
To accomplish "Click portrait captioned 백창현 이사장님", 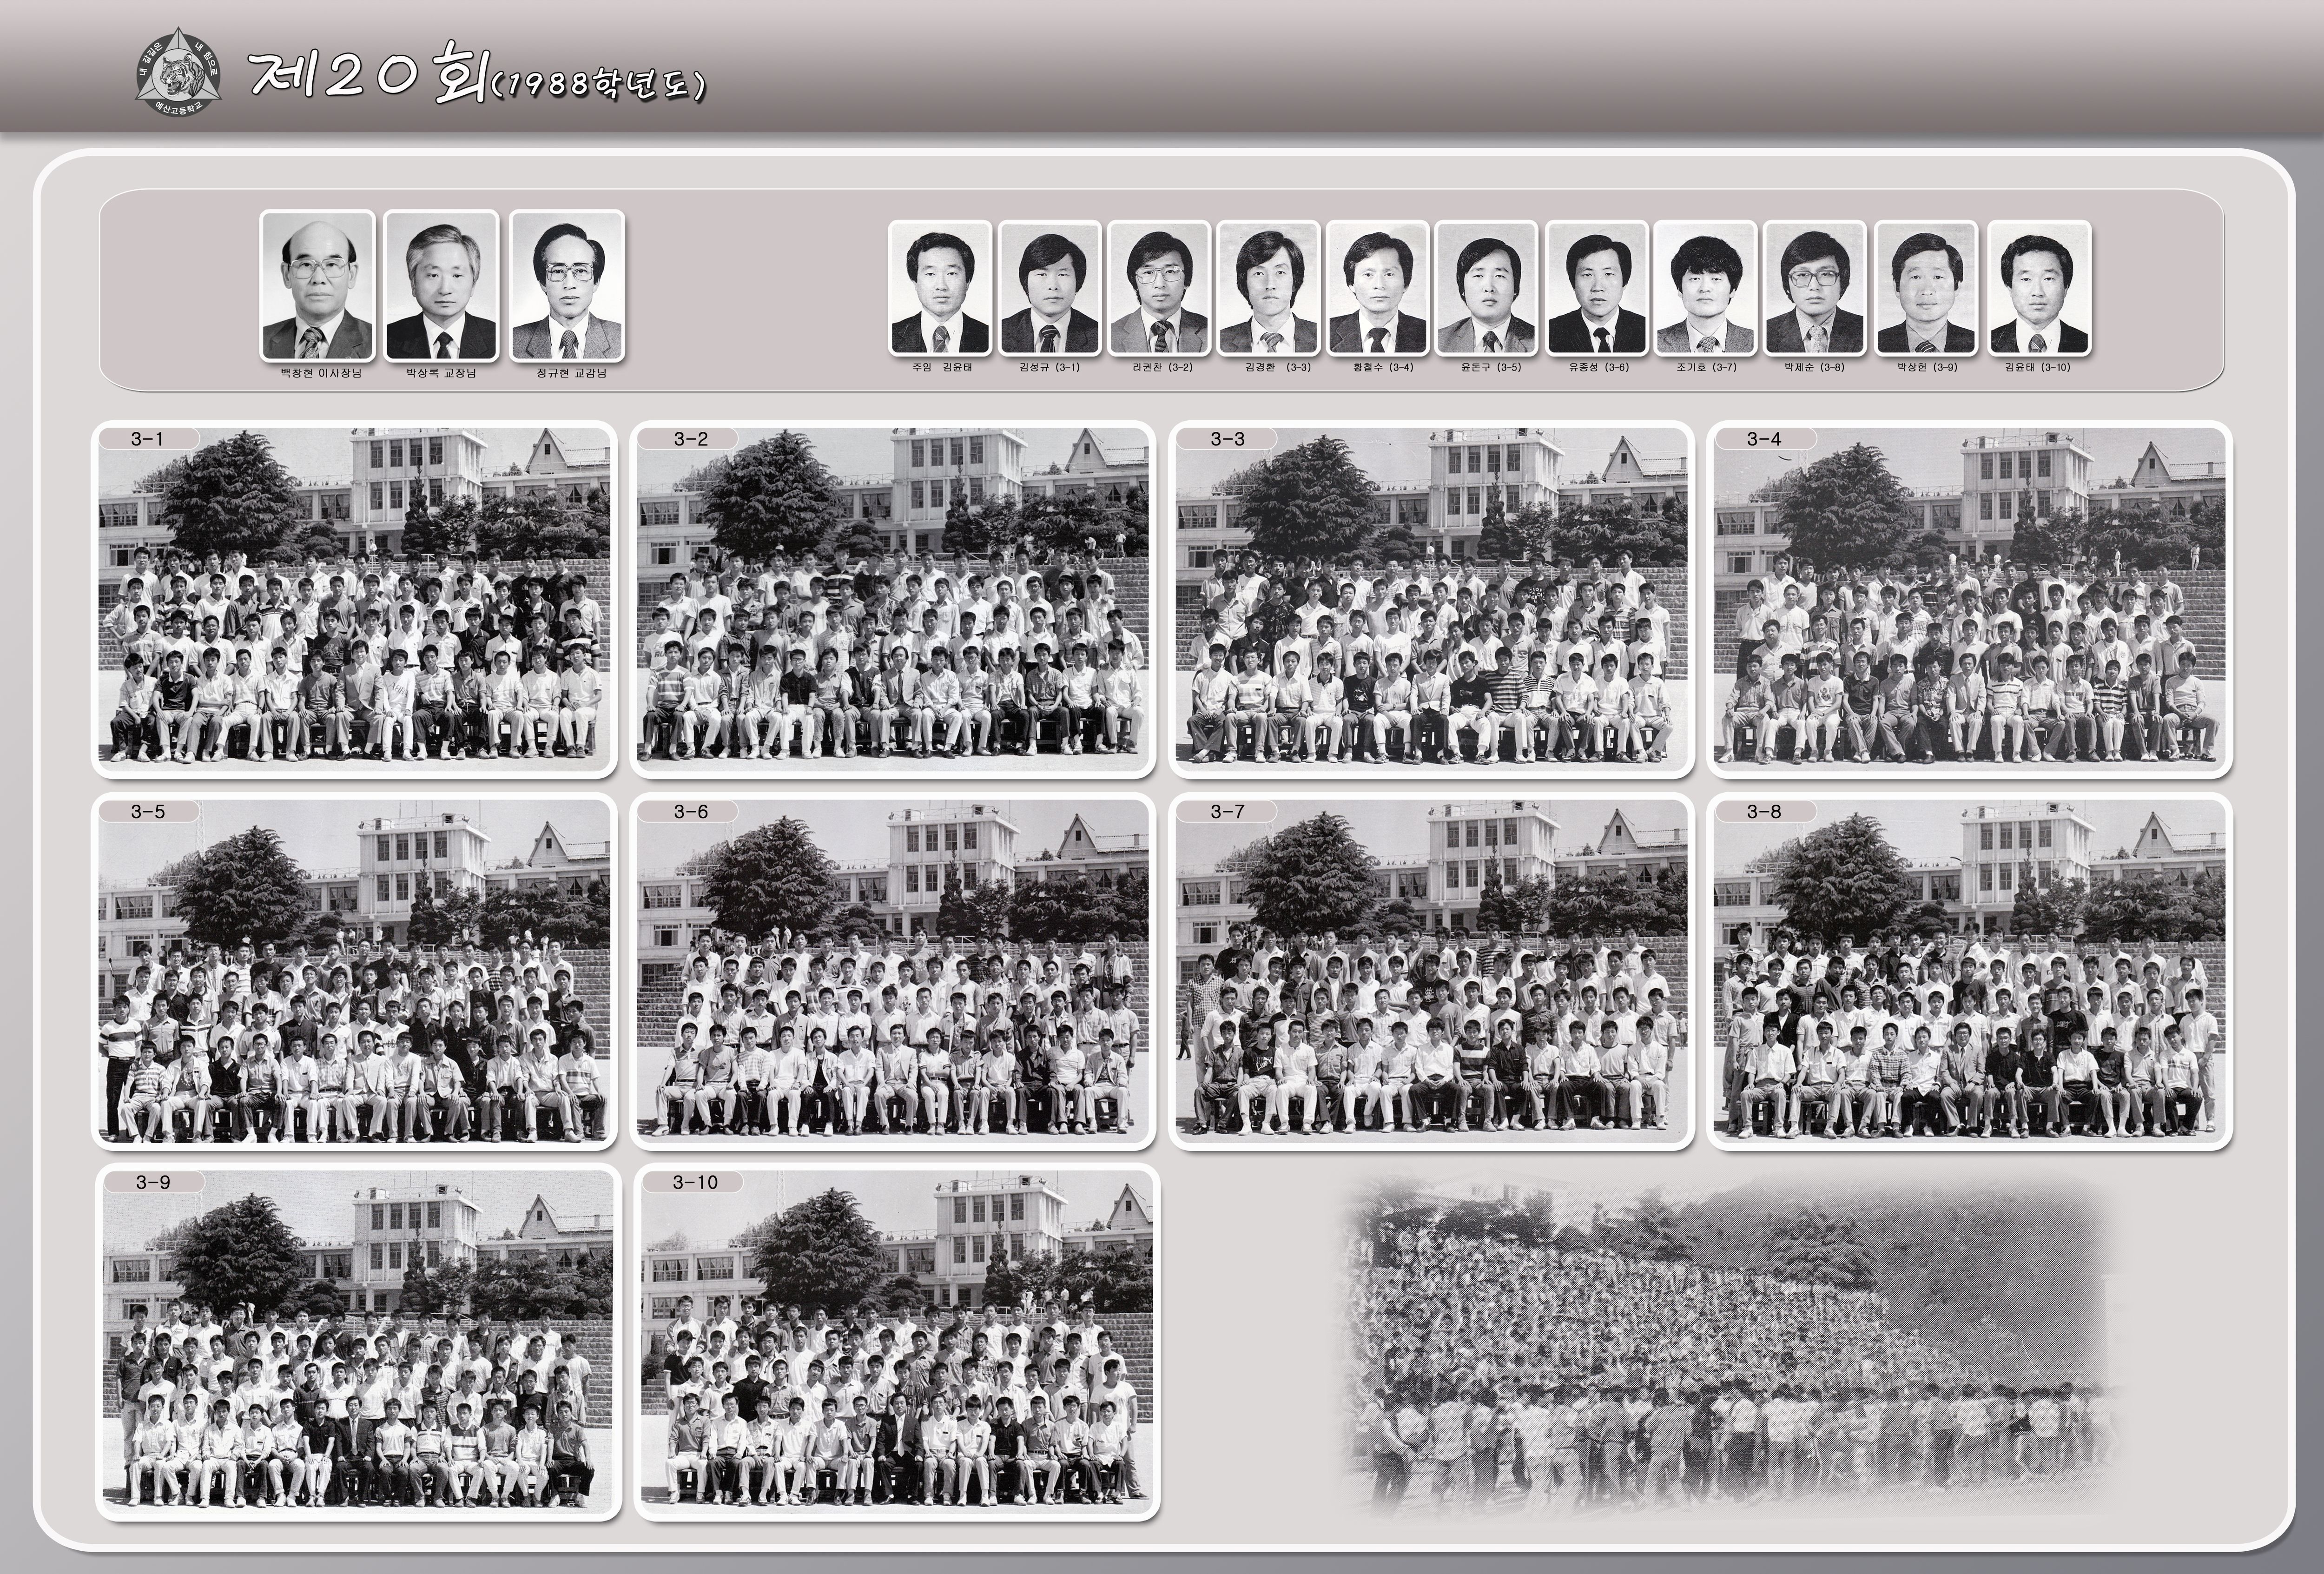I will (x=317, y=285).
